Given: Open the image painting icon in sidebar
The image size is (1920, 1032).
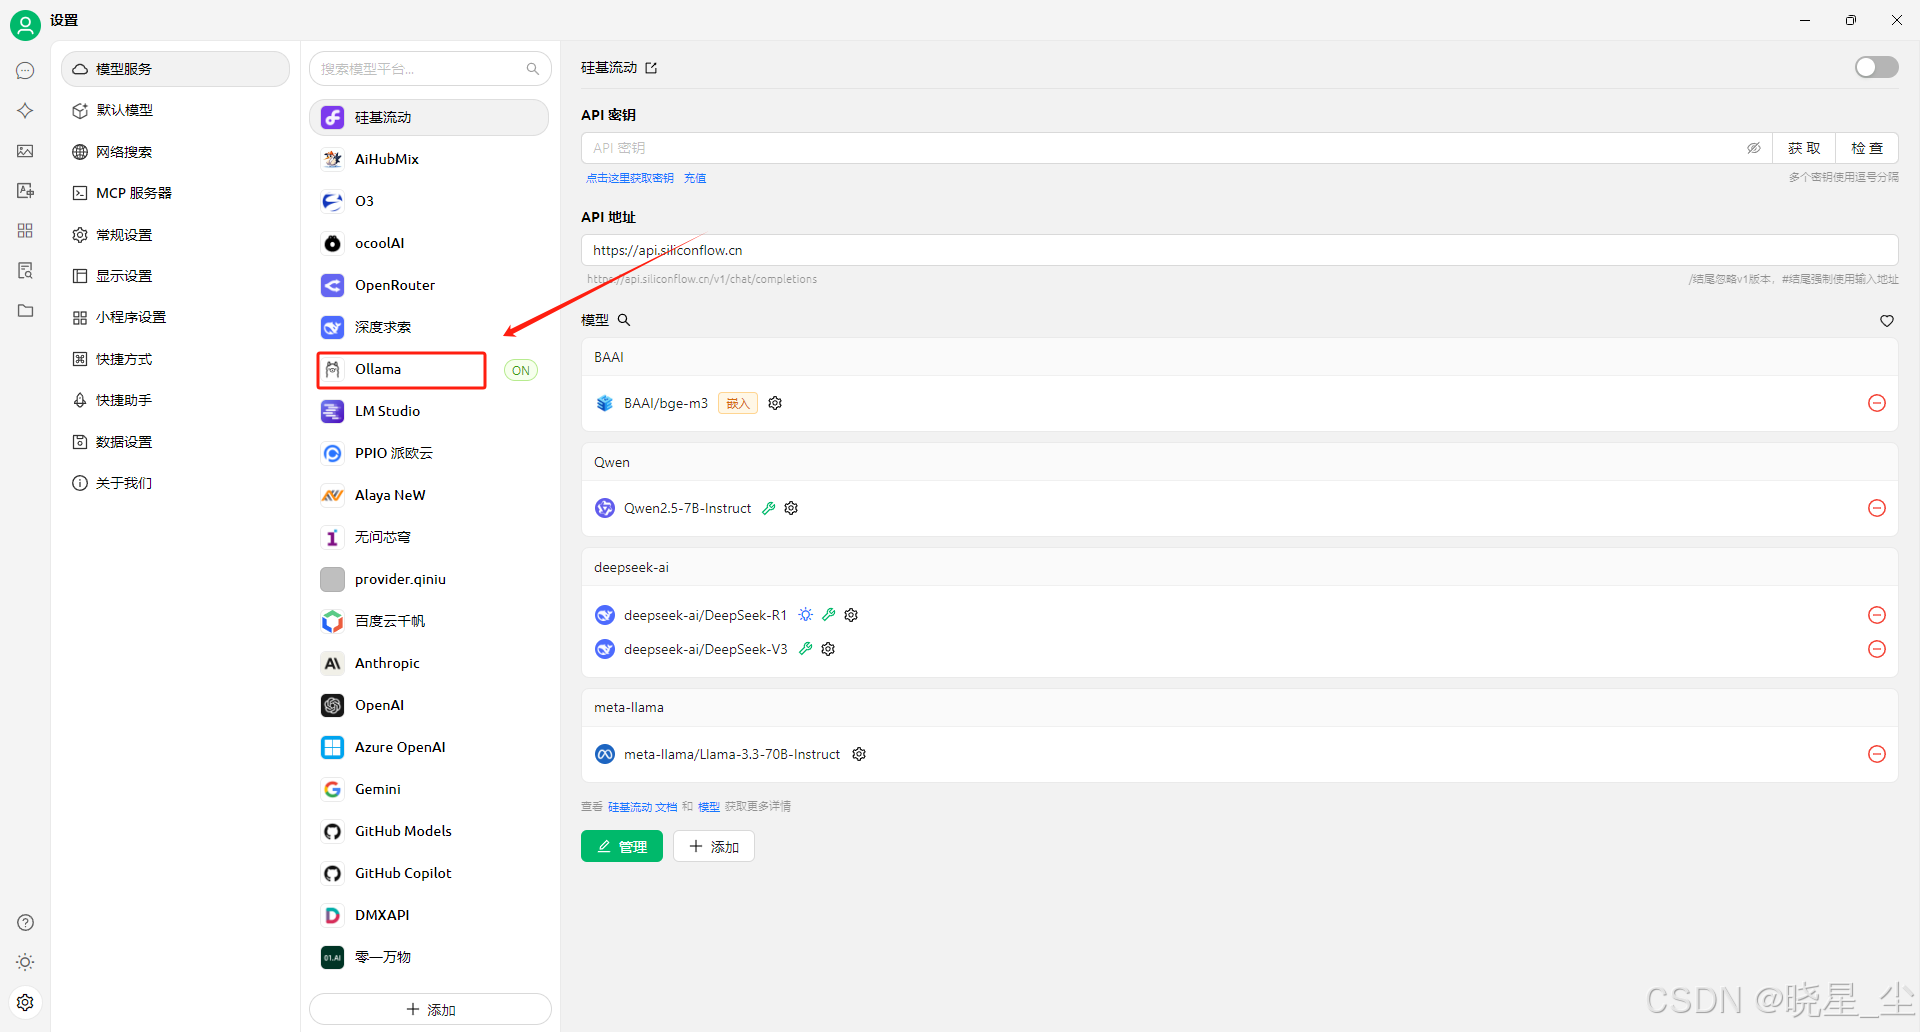Looking at the screenshot, I should click(x=25, y=151).
